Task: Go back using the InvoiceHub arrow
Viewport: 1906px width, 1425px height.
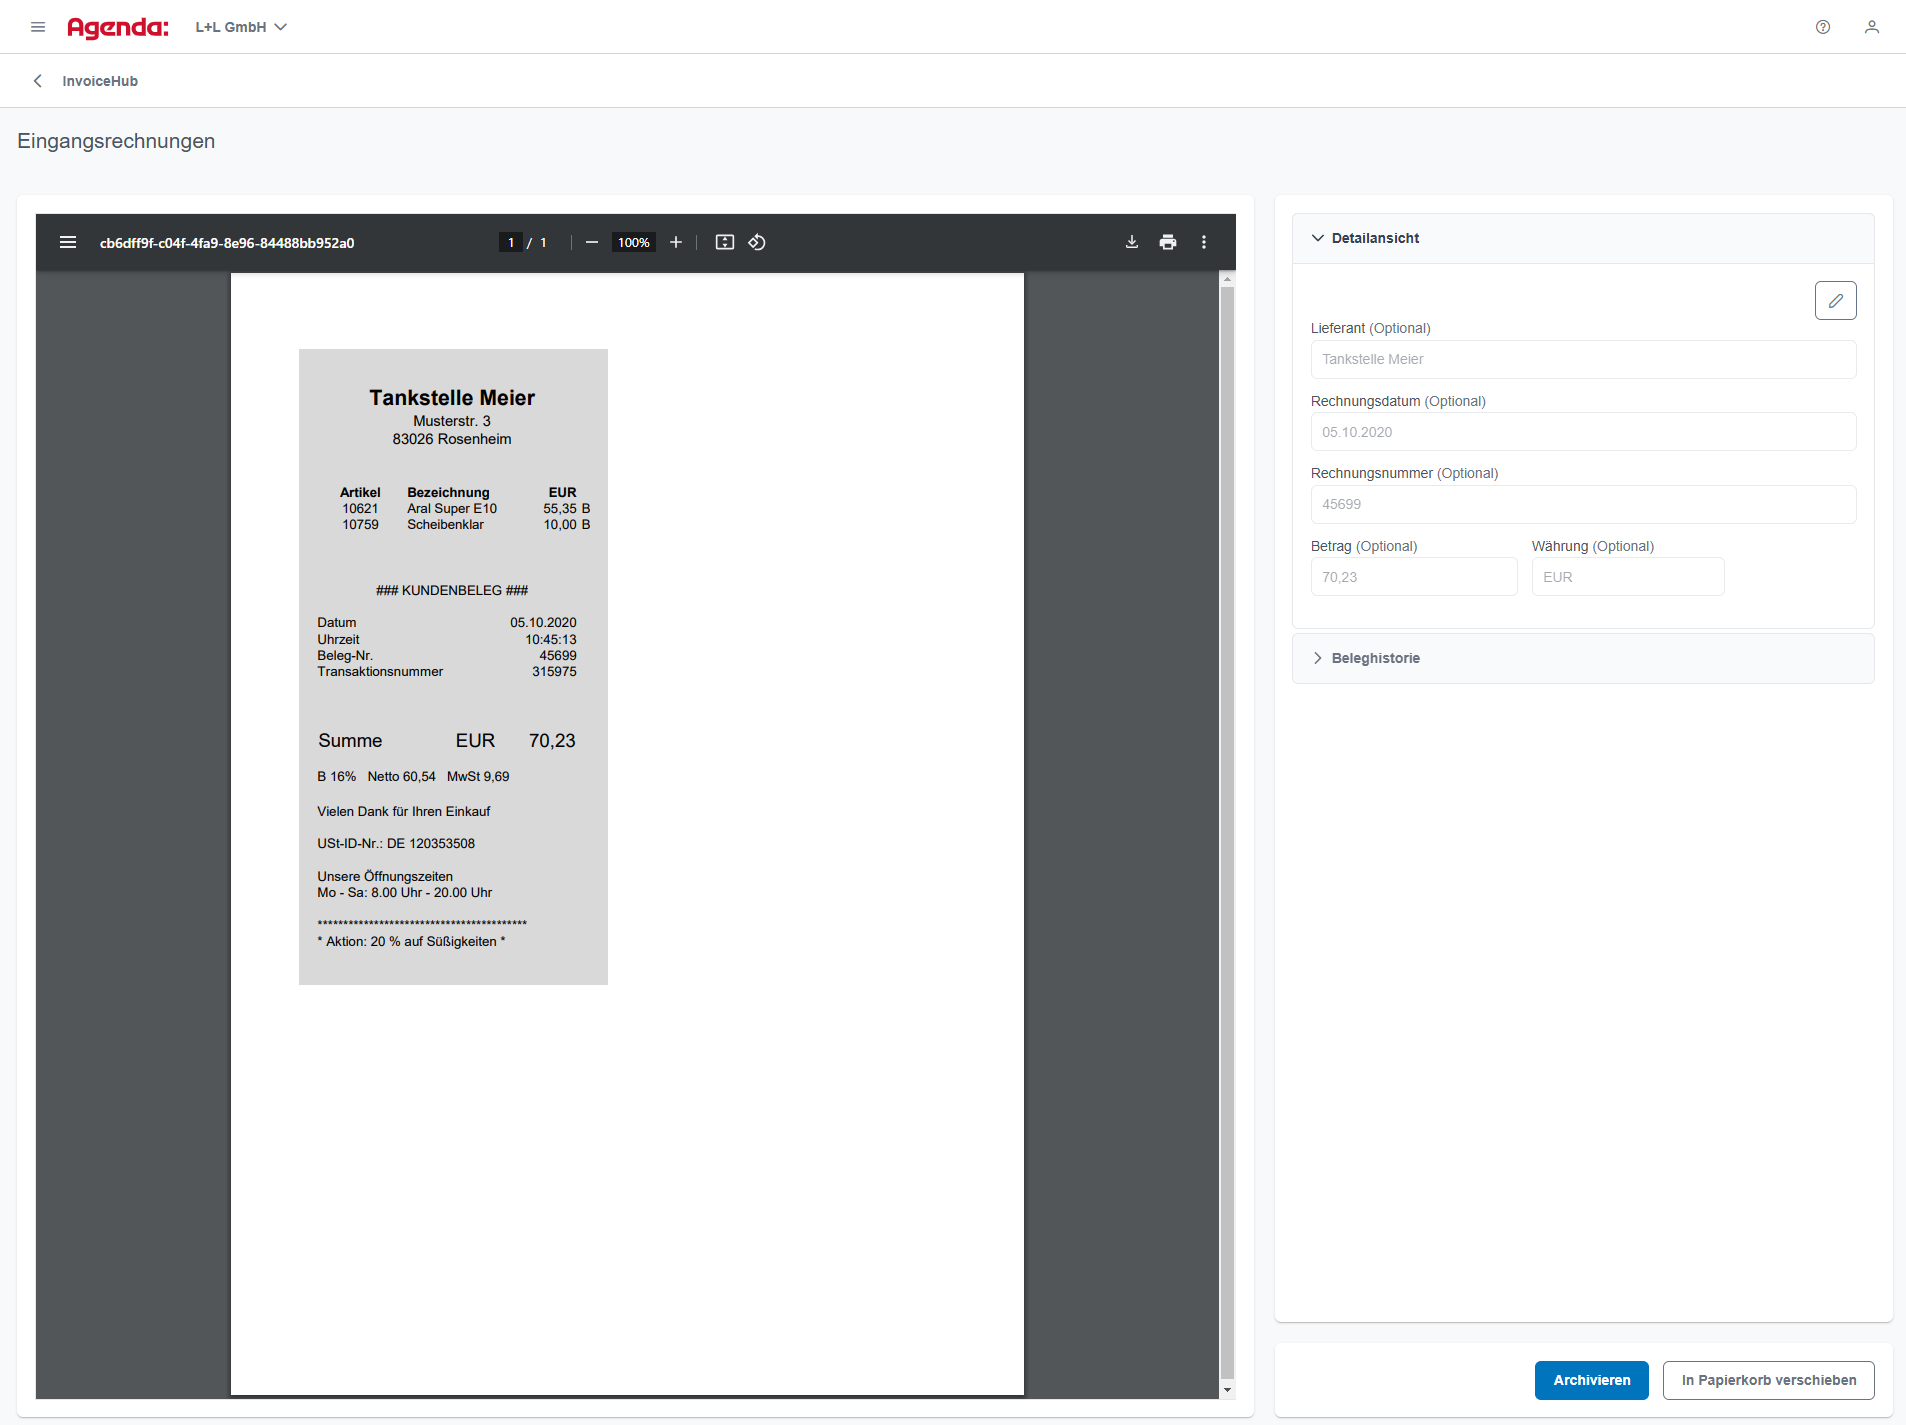Action: [38, 81]
